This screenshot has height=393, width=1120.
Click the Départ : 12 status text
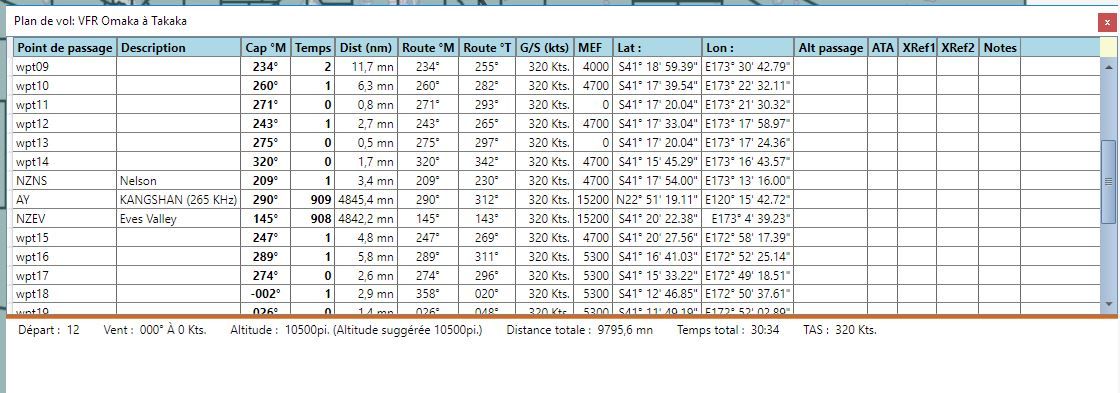[49, 330]
